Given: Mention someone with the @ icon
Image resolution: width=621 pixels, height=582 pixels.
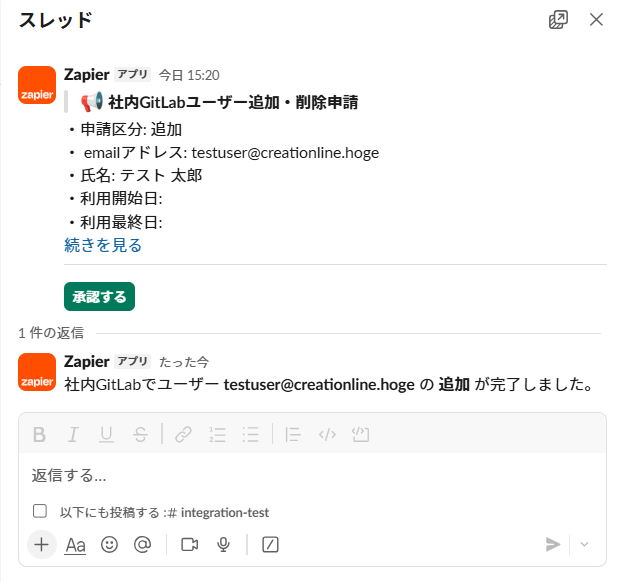Looking at the screenshot, I should coord(142,545).
